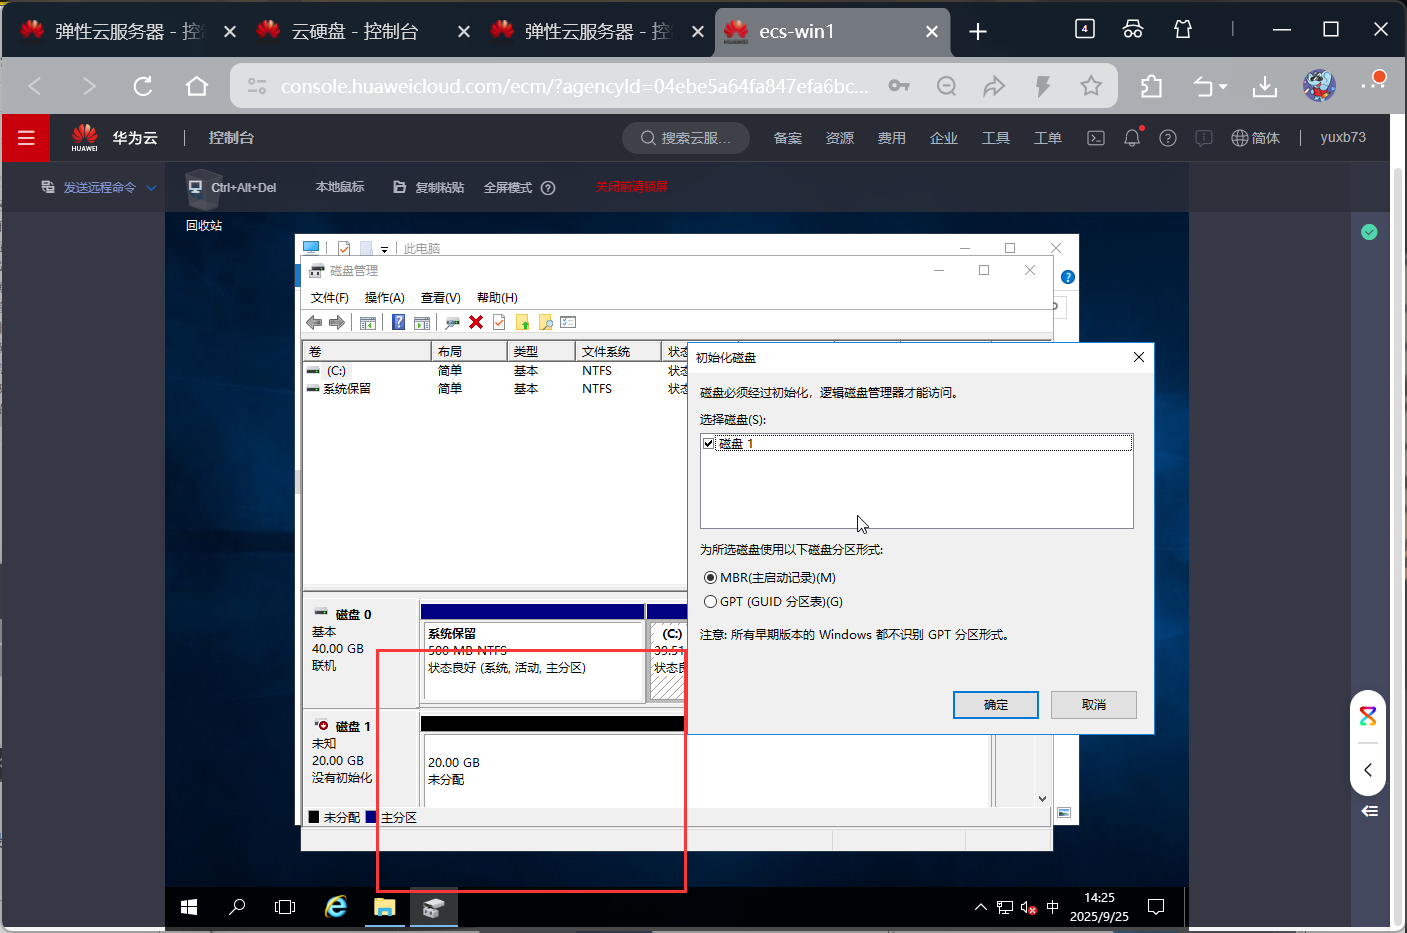This screenshot has height=933, width=1407.
Task: Click the yellow sheet with magnifier toolbar icon
Action: 545,322
